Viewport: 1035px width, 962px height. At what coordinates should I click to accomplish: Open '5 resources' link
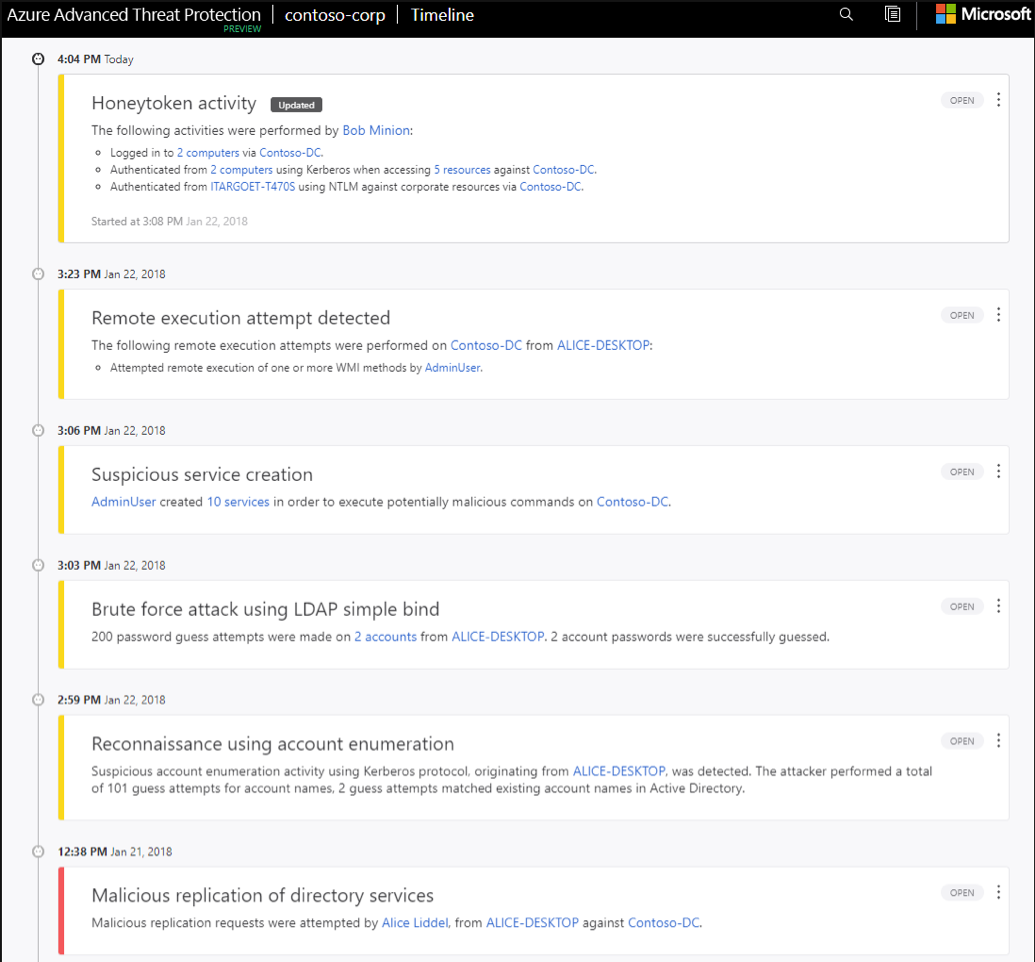462,170
